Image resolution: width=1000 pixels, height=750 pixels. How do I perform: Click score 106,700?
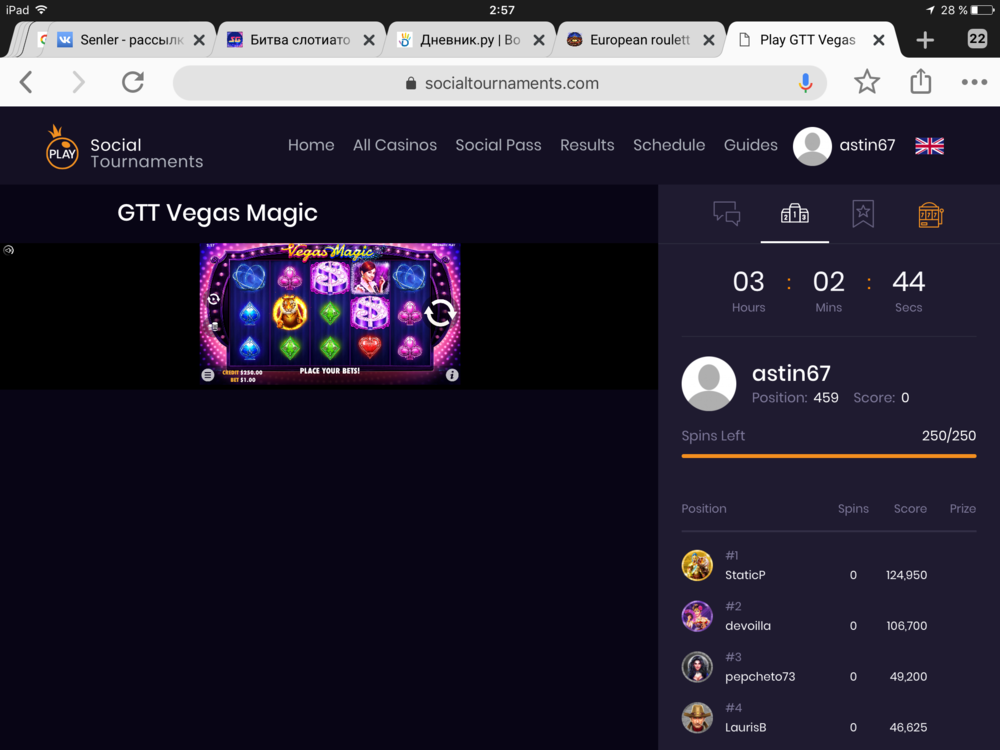tap(906, 626)
